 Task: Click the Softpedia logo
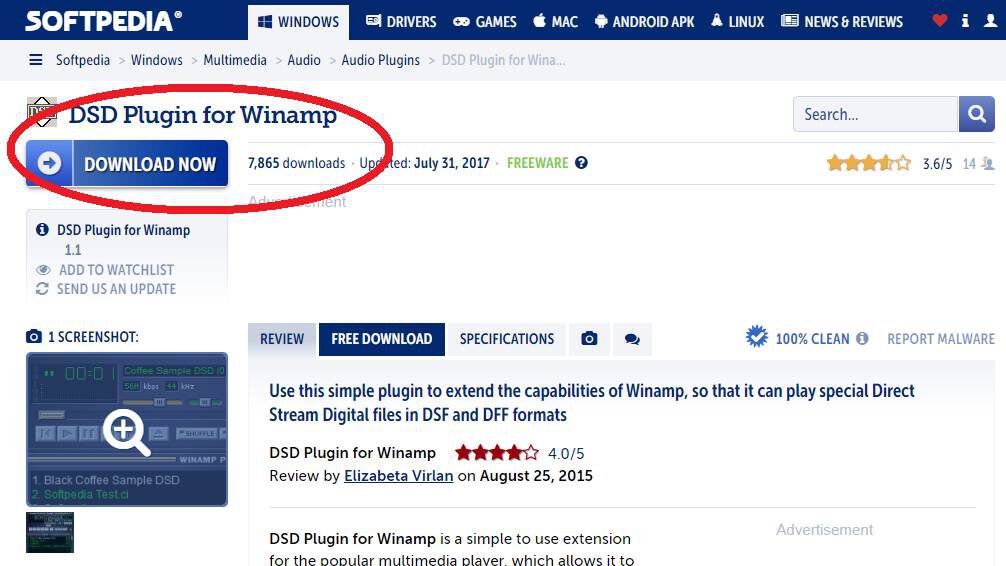[103, 21]
